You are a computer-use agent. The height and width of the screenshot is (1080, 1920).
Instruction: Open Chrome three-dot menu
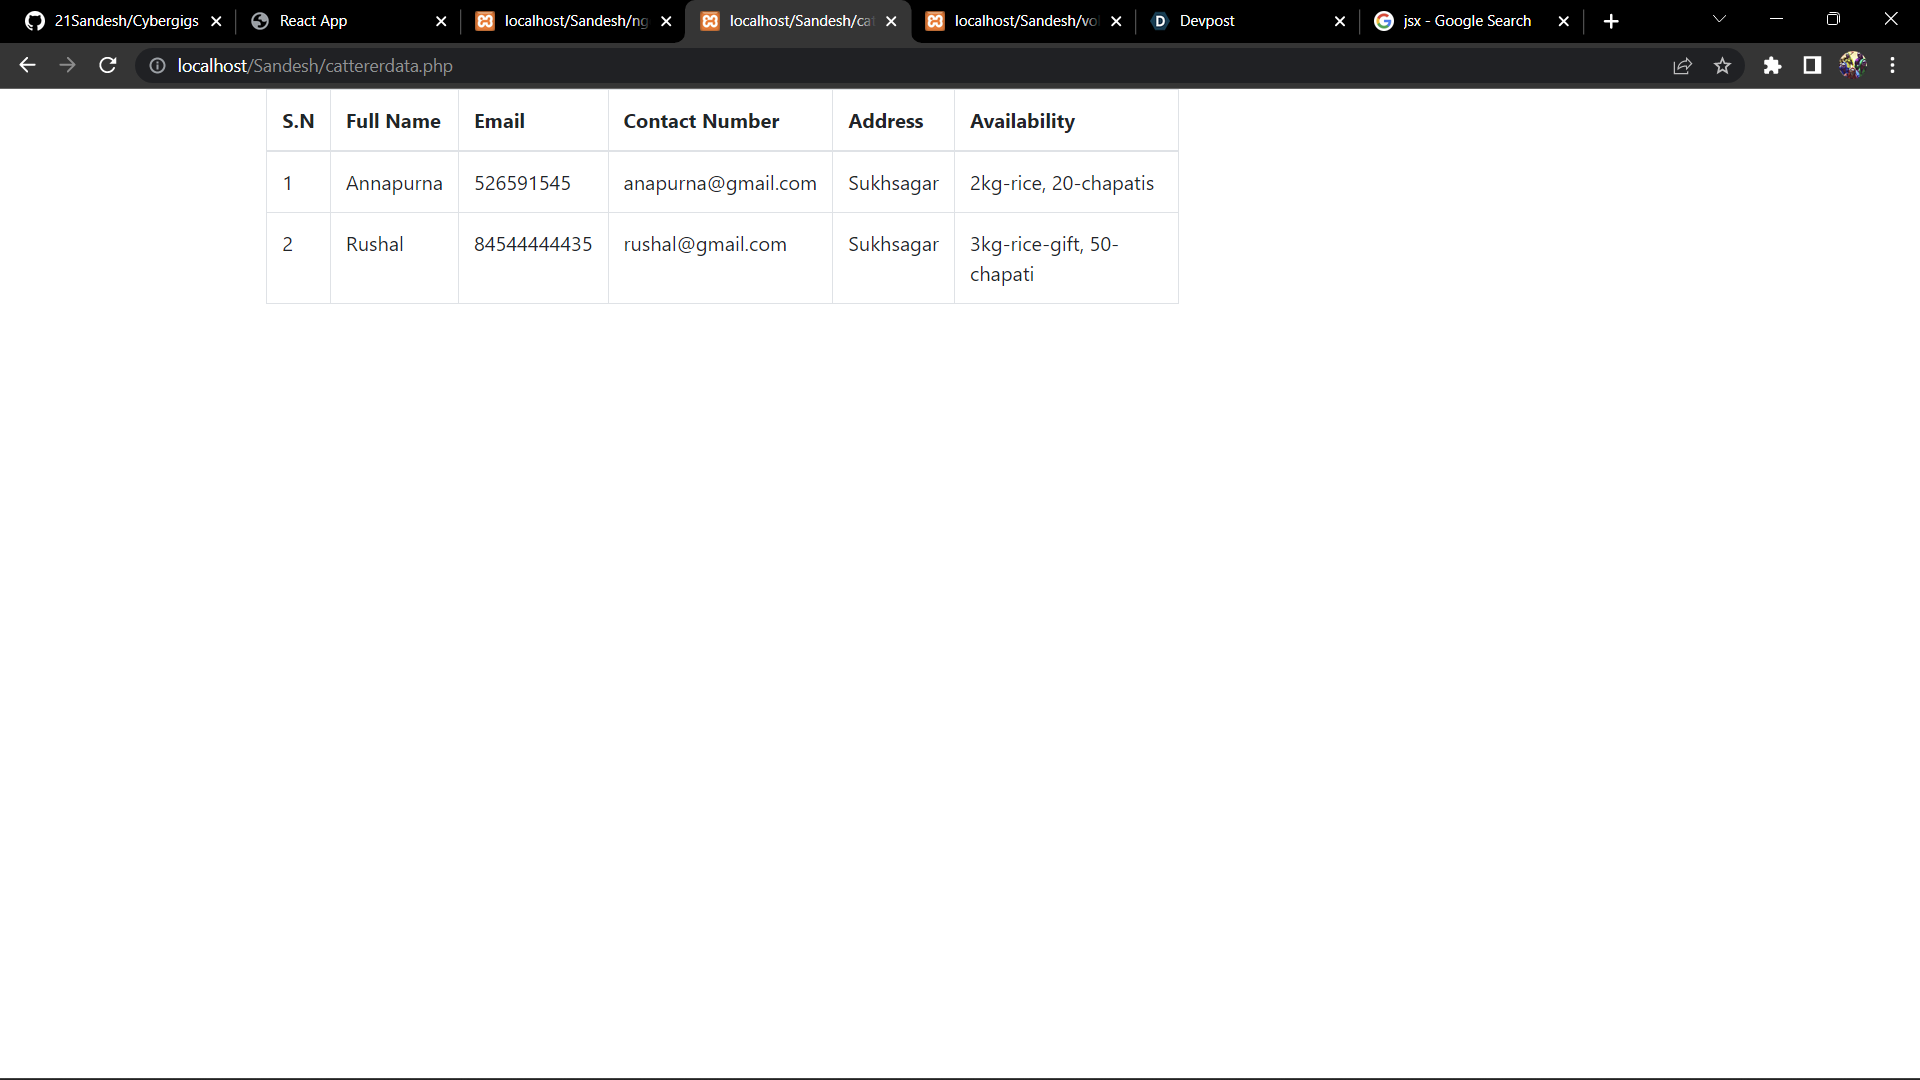point(1892,65)
